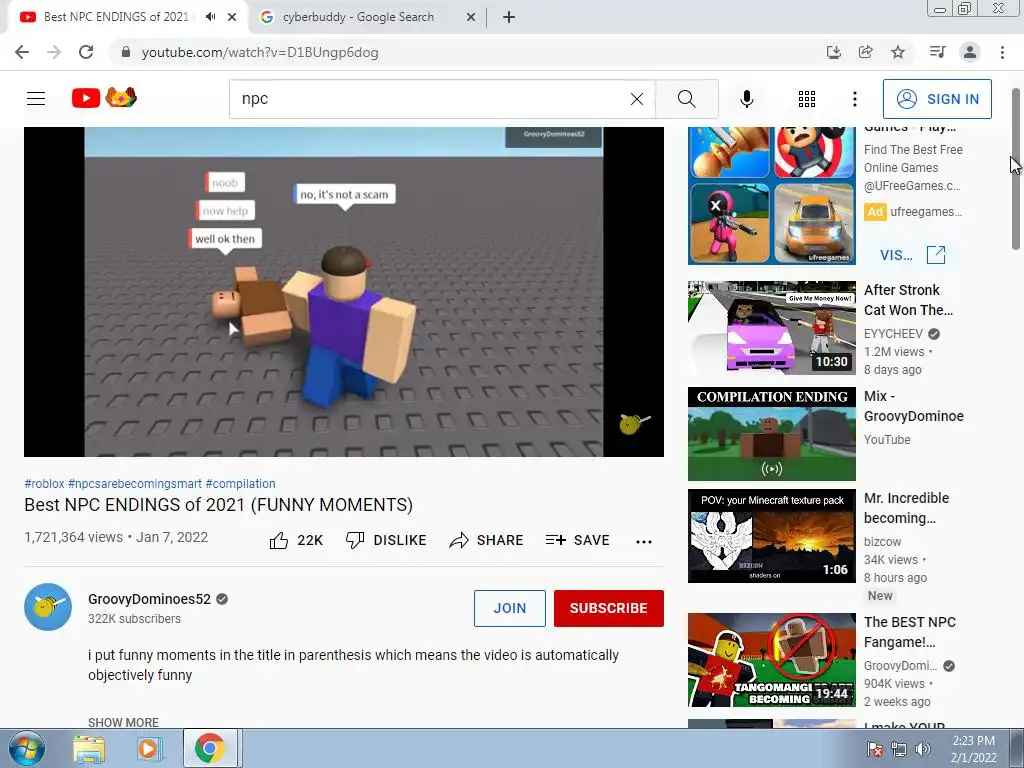Image resolution: width=1024 pixels, height=768 pixels.
Task: Click the video player to pause
Action: tap(344, 292)
